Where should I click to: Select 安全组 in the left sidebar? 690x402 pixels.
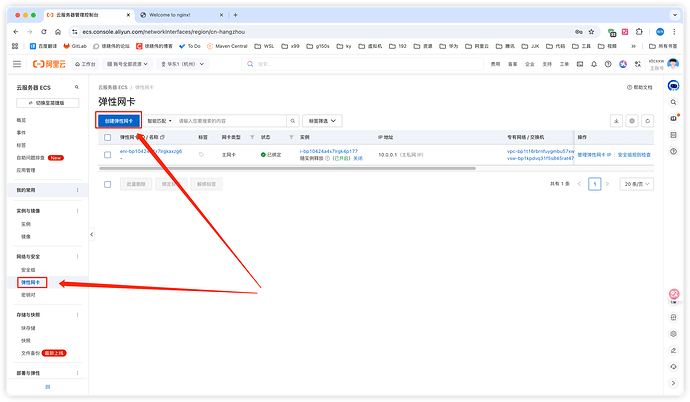28,270
